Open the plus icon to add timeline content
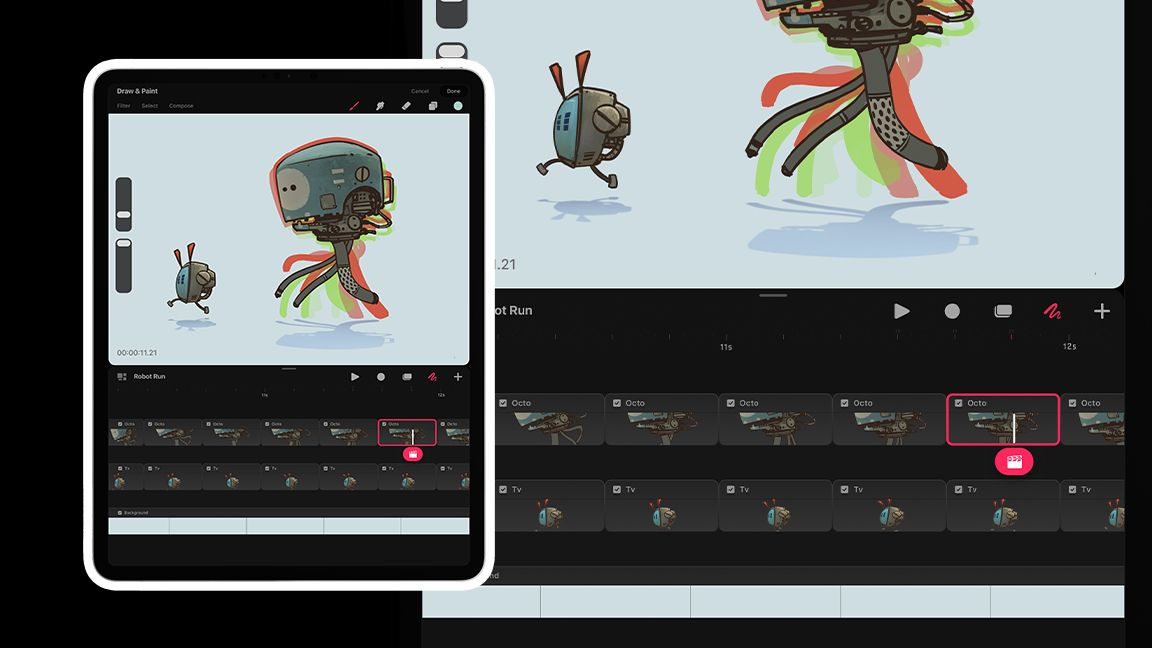 pos(458,377)
